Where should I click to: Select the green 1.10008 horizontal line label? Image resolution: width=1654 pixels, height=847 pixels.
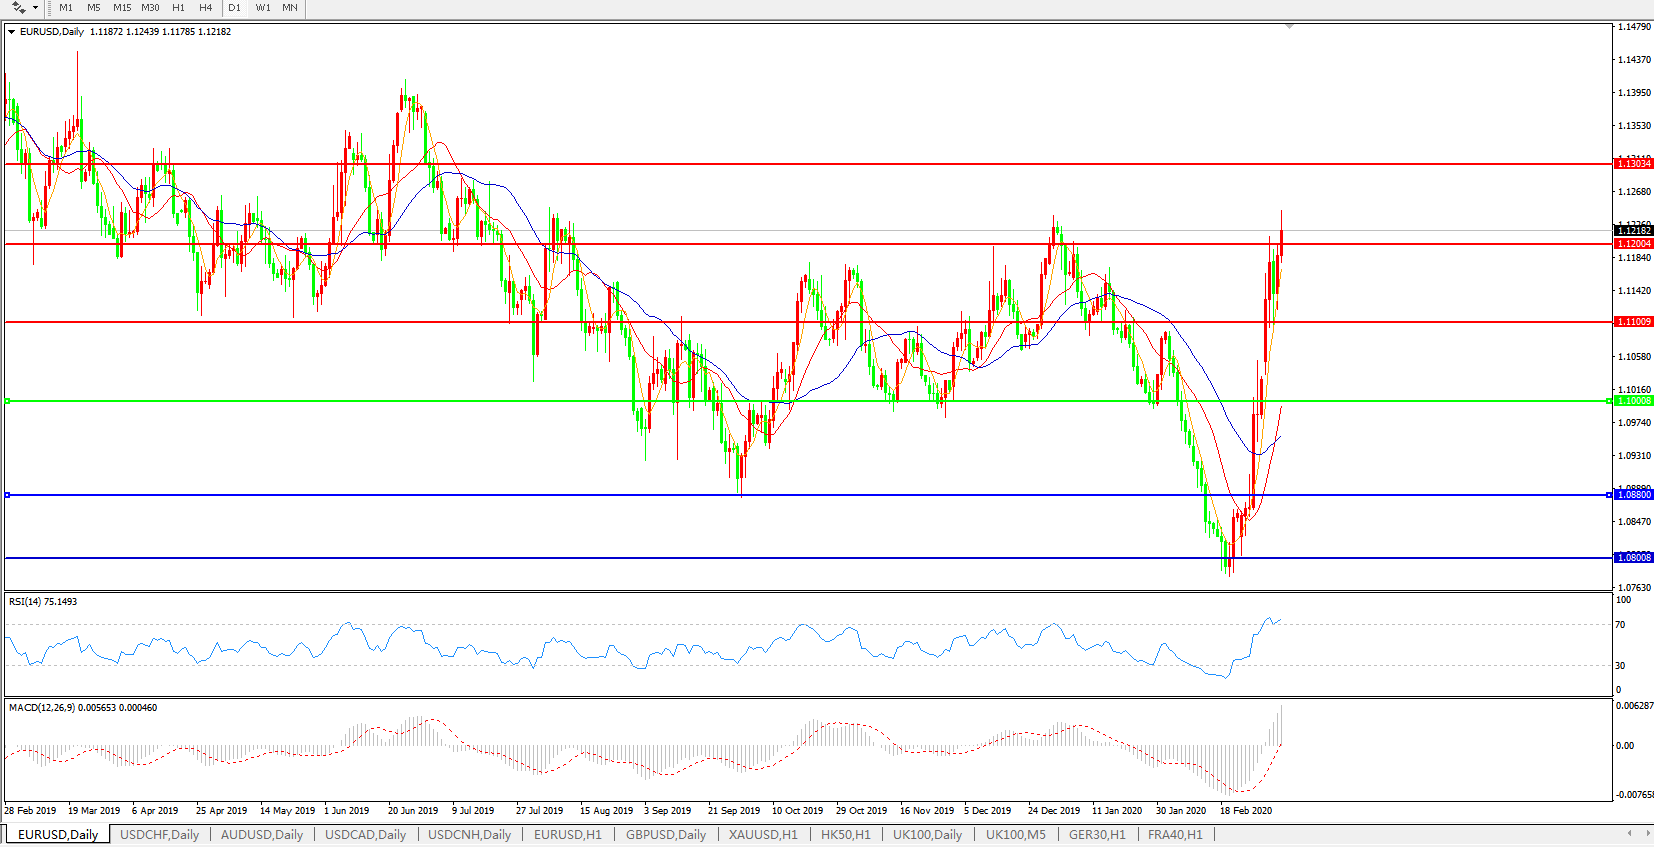1634,401
